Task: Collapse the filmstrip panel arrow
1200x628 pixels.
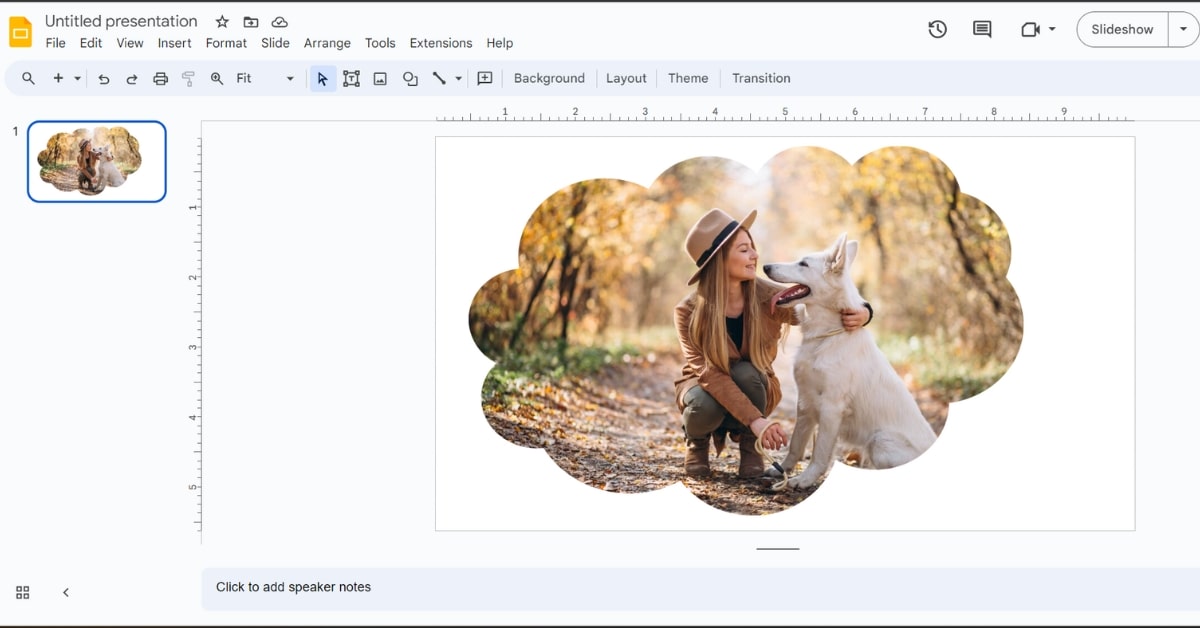Action: pos(66,592)
